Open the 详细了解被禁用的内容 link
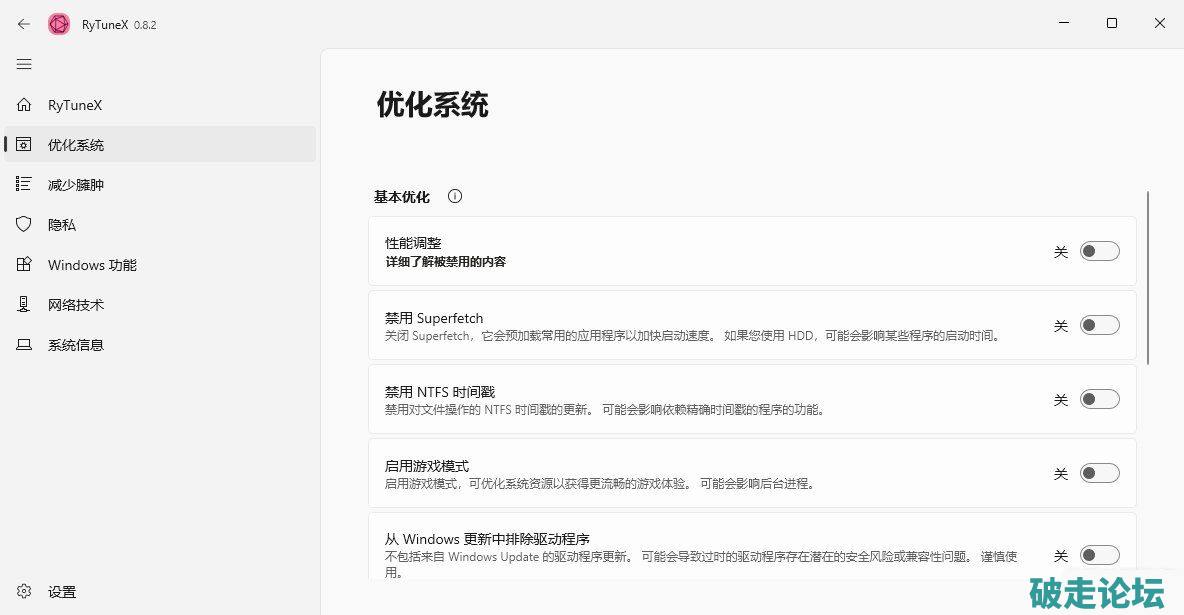Image resolution: width=1184 pixels, height=615 pixels. pos(445,262)
